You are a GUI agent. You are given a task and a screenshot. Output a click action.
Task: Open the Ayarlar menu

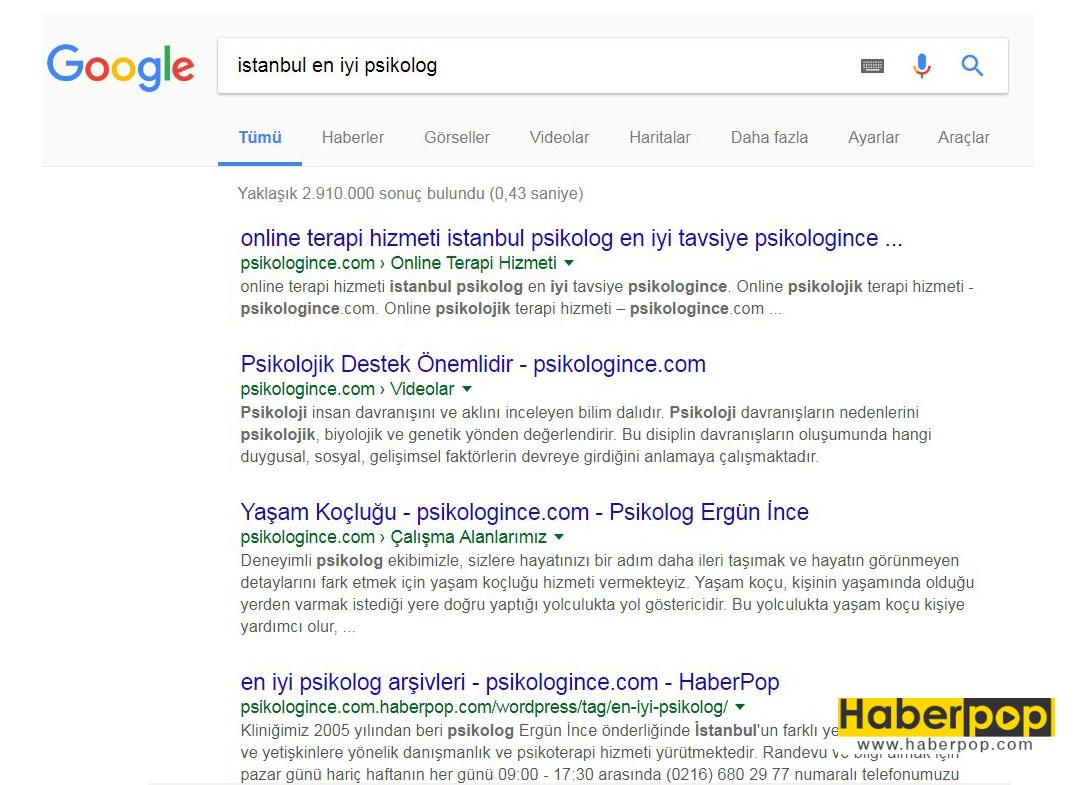[874, 137]
